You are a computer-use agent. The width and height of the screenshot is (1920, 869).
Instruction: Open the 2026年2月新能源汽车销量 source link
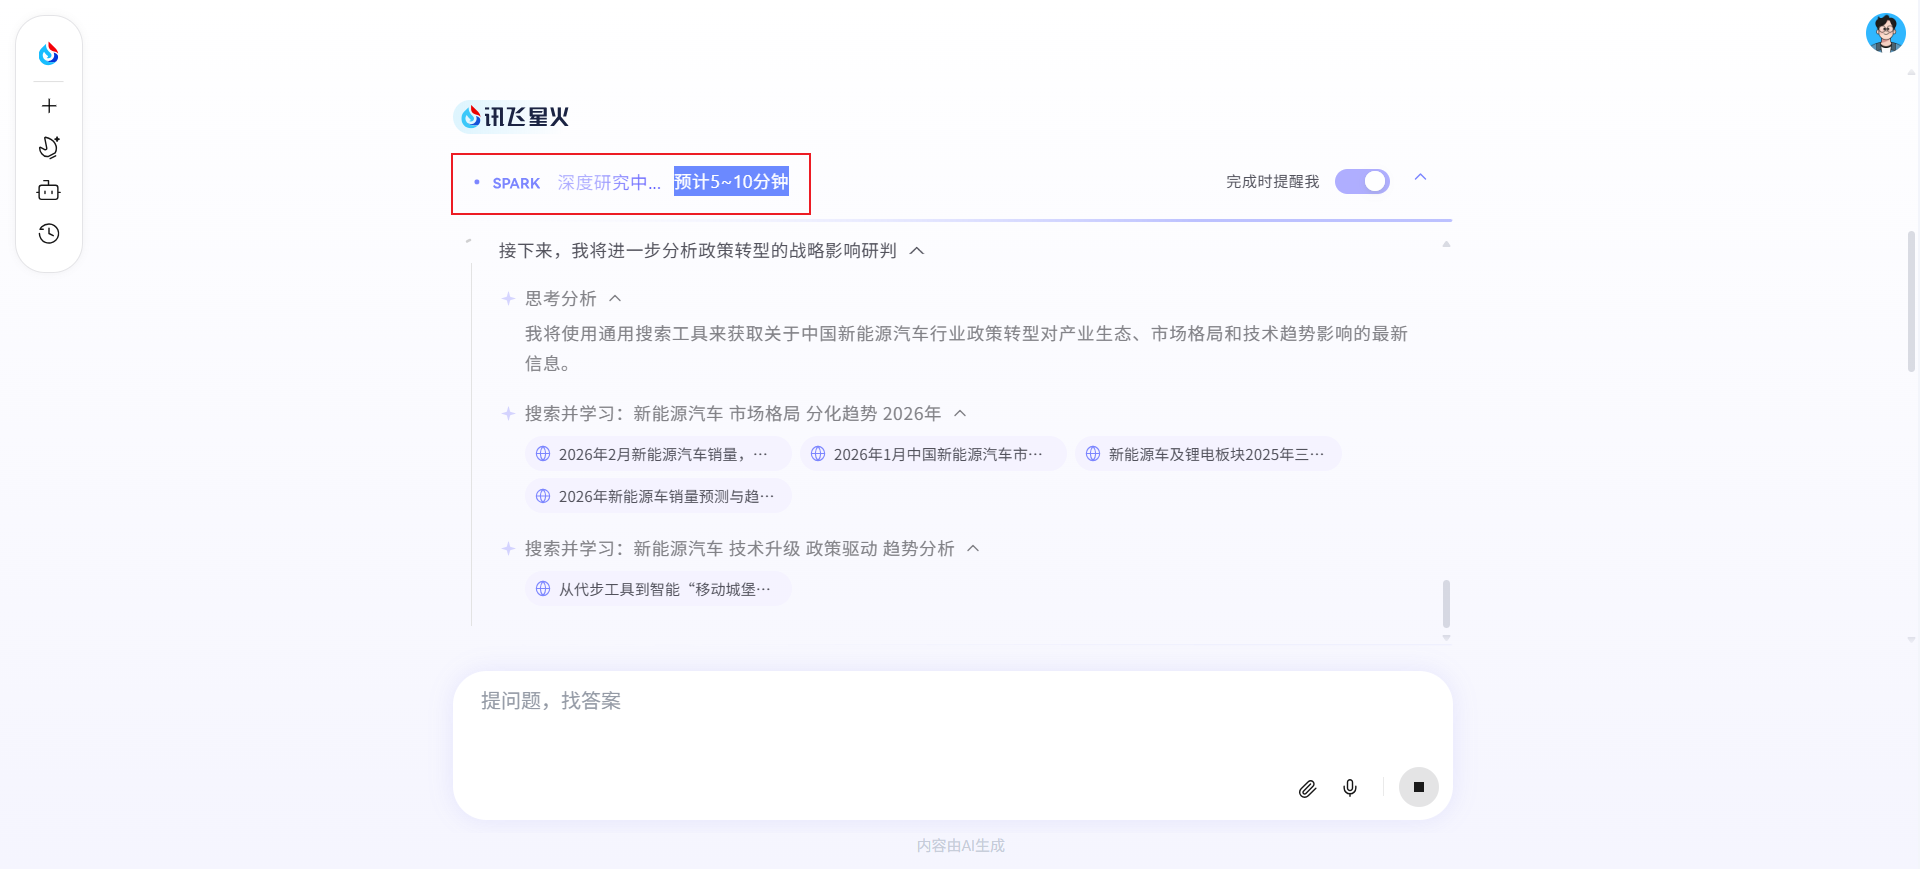click(x=658, y=454)
